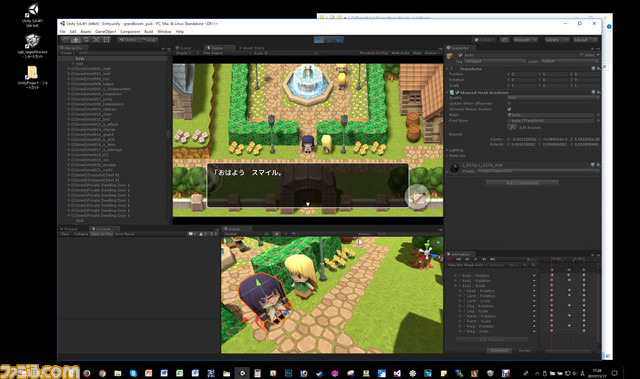
Task: Open Visual Studio from the taskbar
Action: tap(397, 373)
